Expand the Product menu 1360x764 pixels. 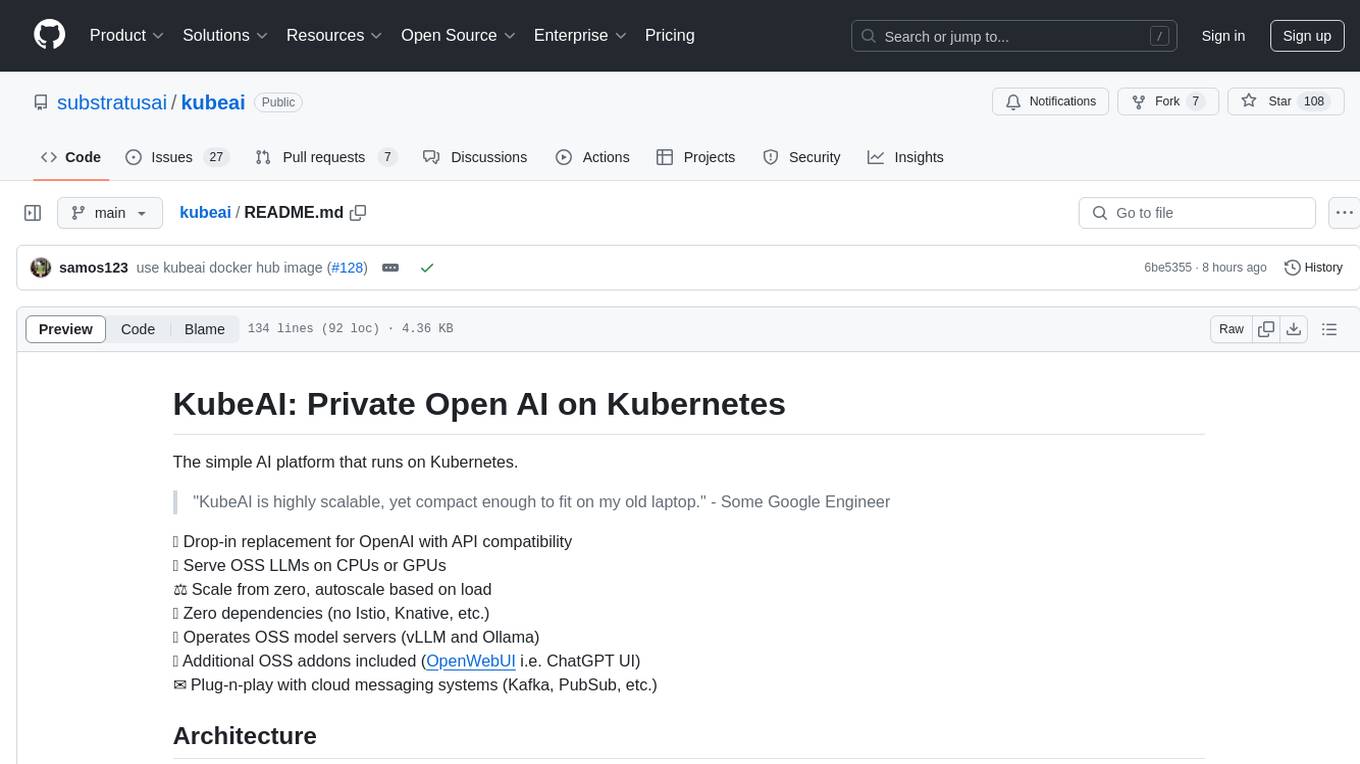point(127,35)
